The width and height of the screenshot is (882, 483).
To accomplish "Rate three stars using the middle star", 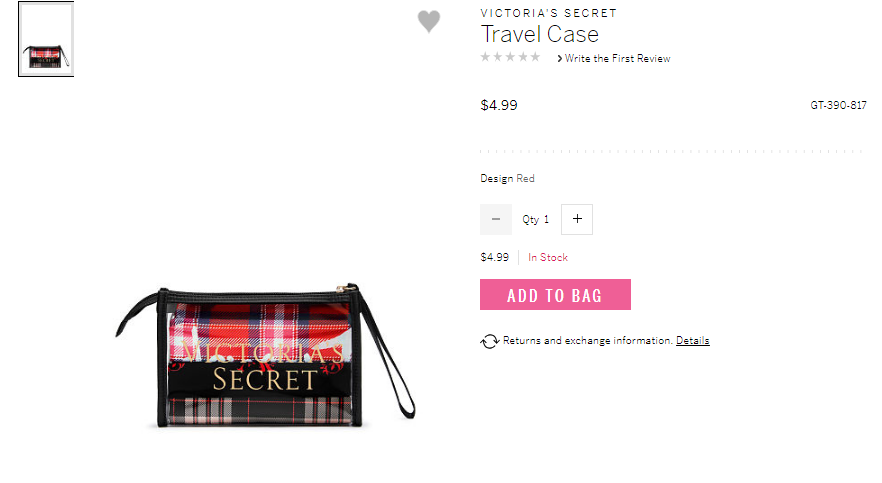I will pyautogui.click(x=510, y=57).
